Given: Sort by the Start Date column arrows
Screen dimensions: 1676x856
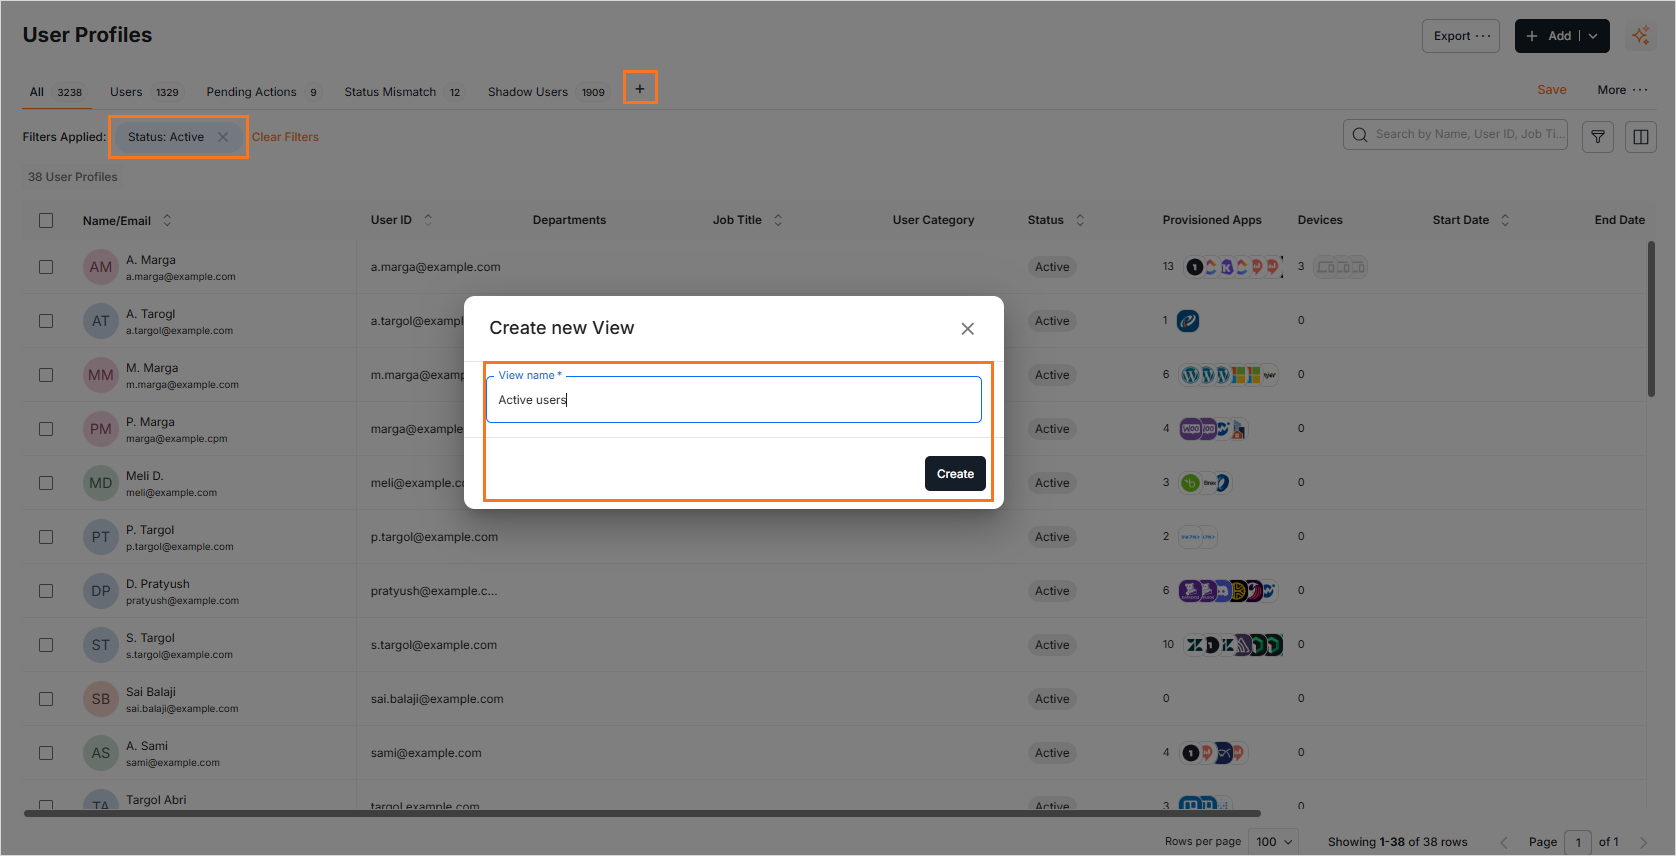Looking at the screenshot, I should 1505,220.
